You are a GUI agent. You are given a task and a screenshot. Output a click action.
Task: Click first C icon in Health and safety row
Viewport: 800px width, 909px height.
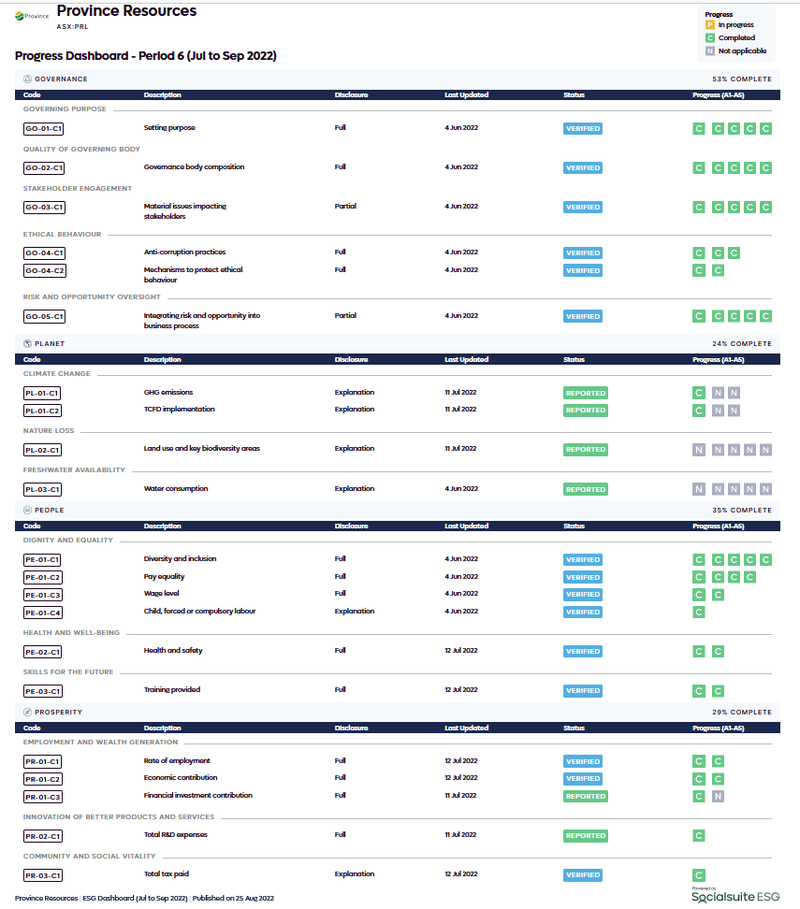pos(699,652)
